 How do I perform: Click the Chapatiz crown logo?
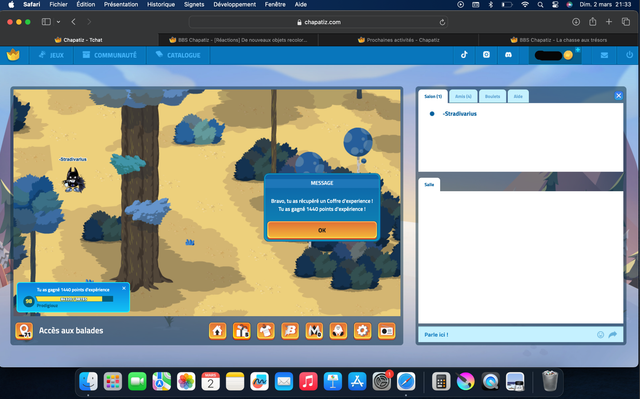(x=13, y=55)
